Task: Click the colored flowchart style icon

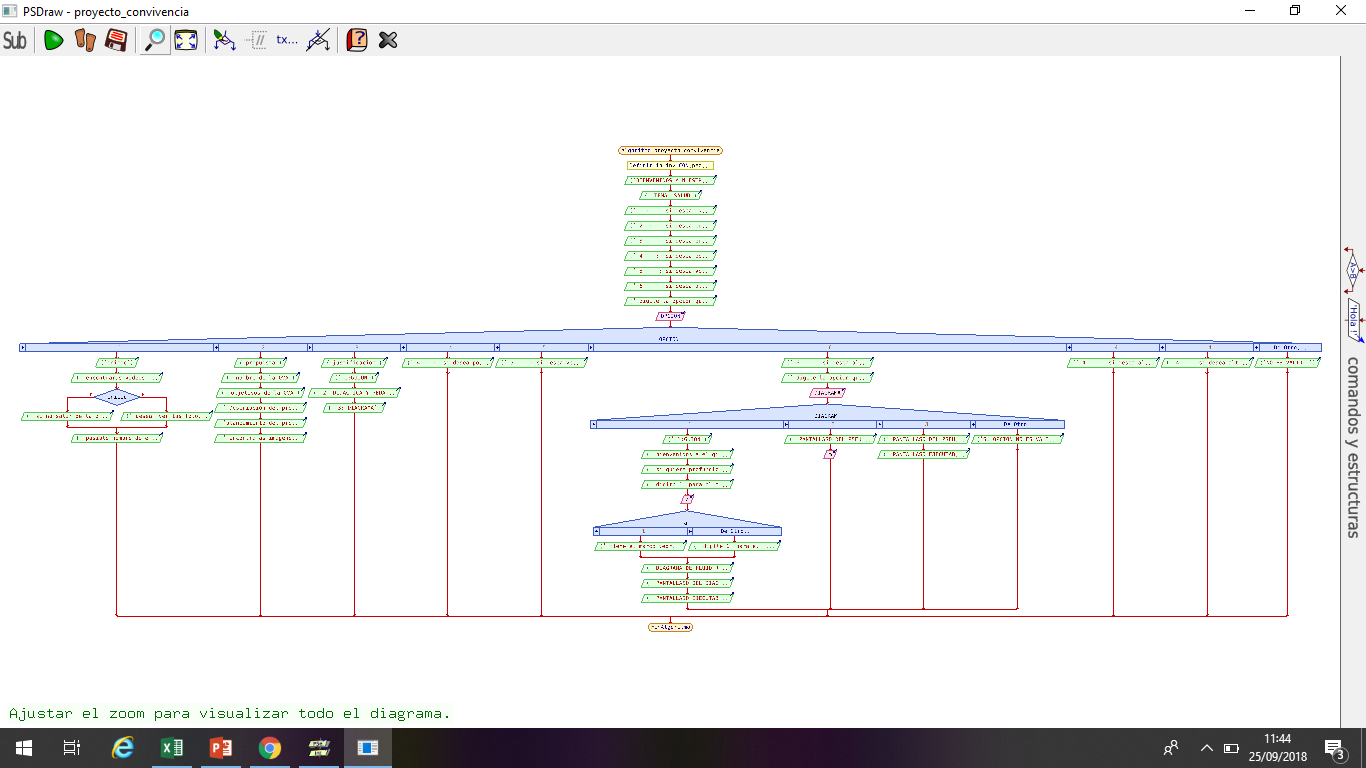Action: click(225, 40)
